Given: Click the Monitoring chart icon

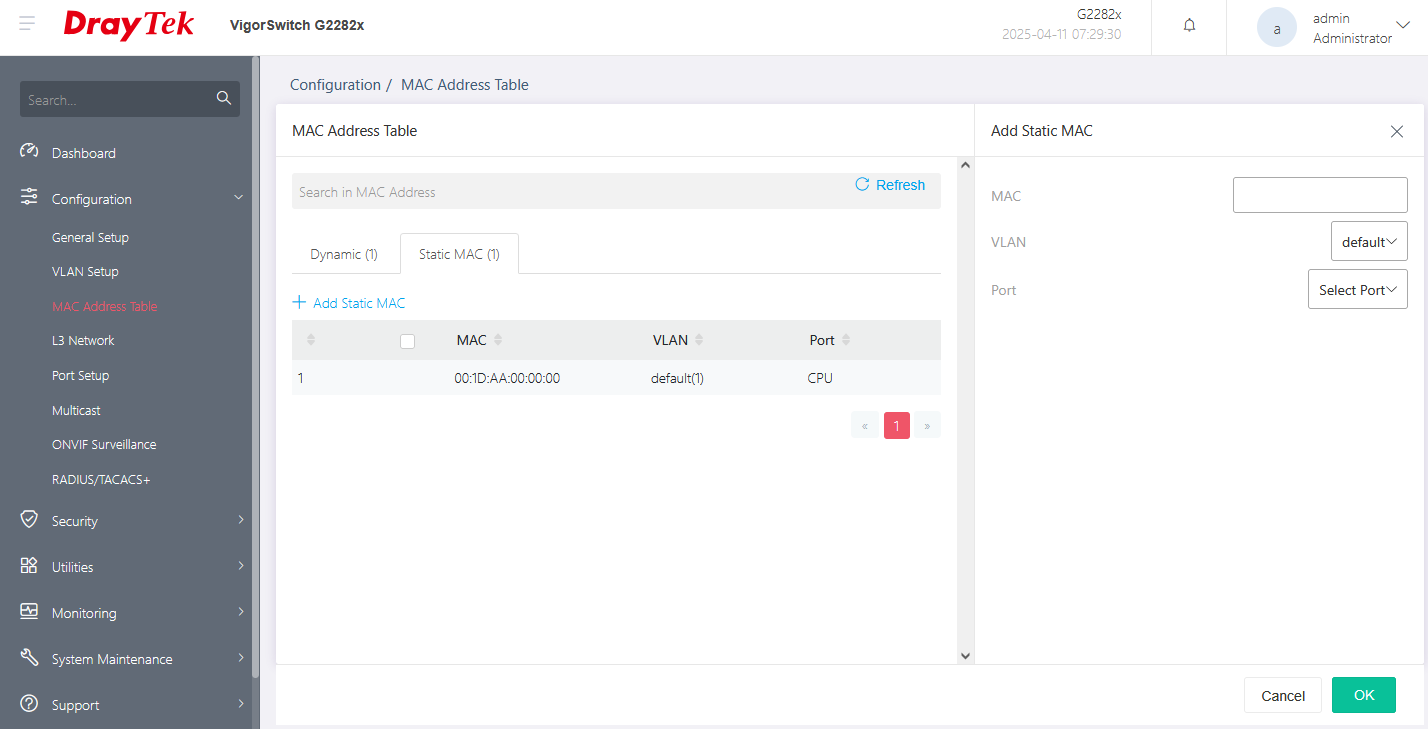Looking at the screenshot, I should [29, 612].
